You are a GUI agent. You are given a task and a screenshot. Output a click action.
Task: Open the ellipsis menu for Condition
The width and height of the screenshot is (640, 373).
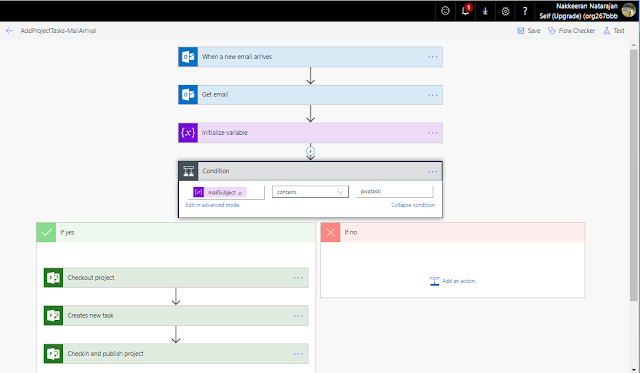click(x=433, y=171)
